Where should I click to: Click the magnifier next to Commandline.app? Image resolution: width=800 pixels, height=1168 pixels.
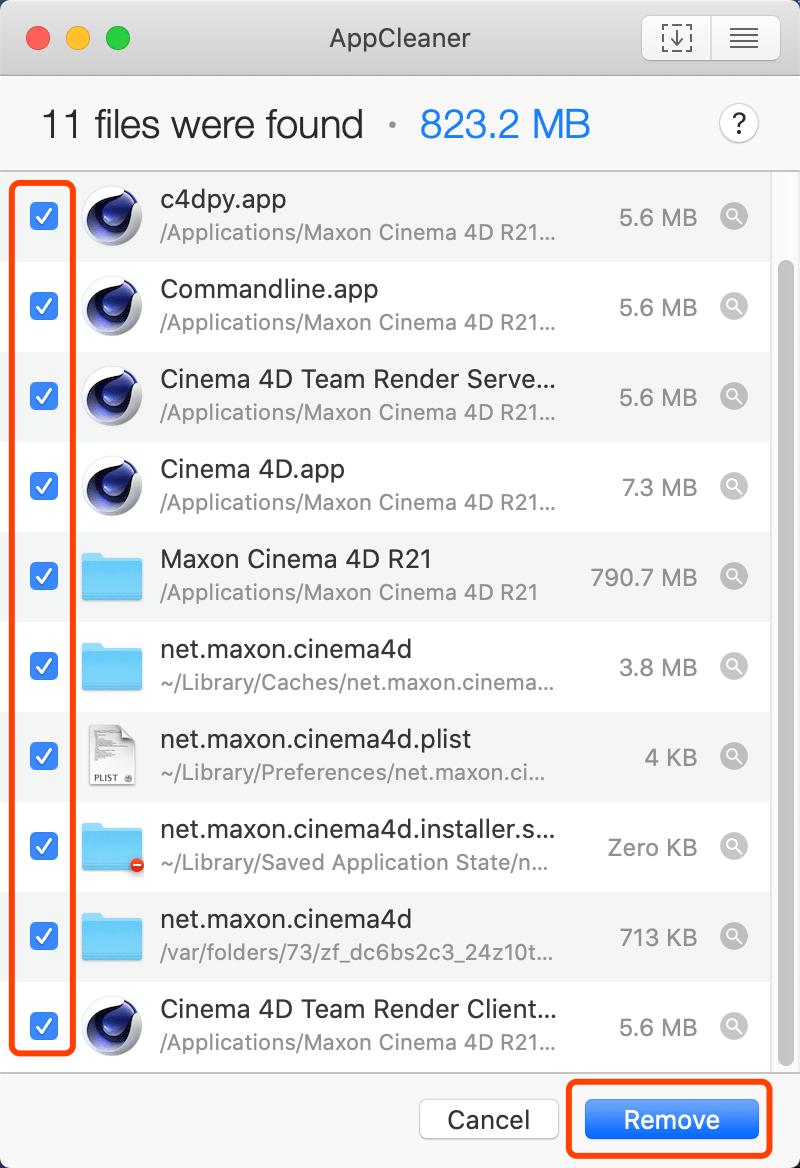point(734,306)
